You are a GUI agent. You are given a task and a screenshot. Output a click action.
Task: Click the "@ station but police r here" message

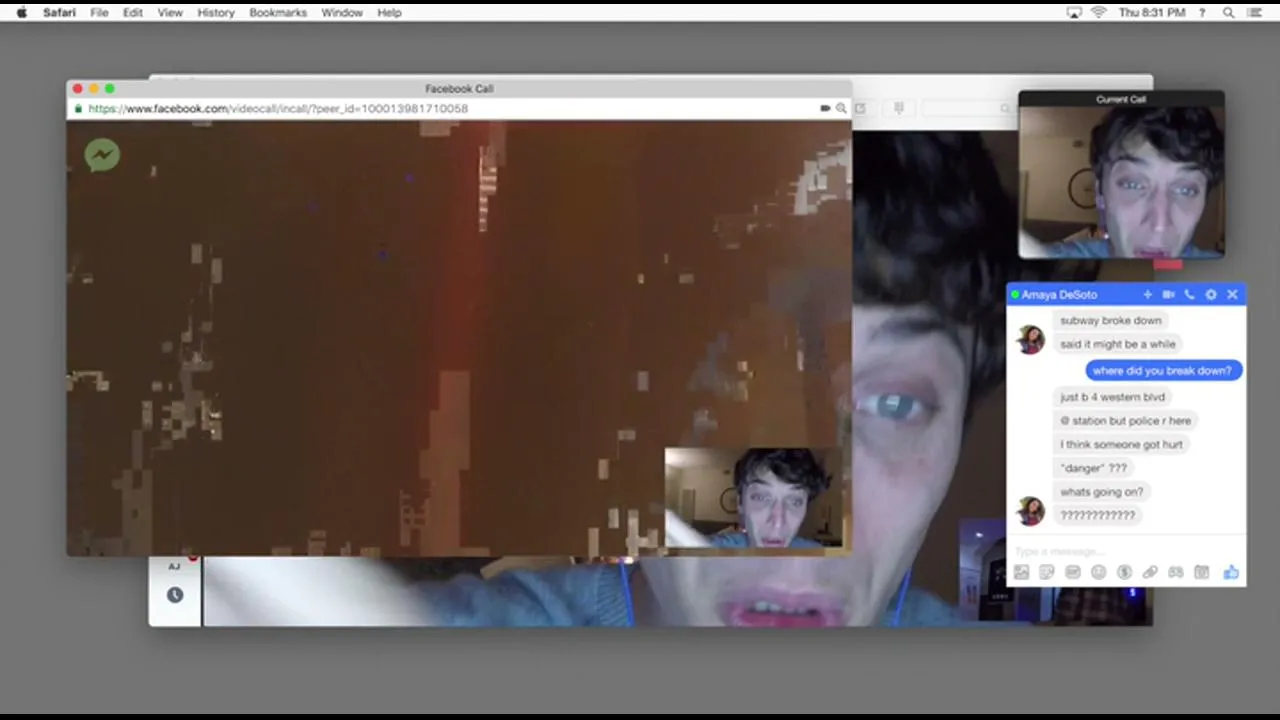click(x=1126, y=421)
